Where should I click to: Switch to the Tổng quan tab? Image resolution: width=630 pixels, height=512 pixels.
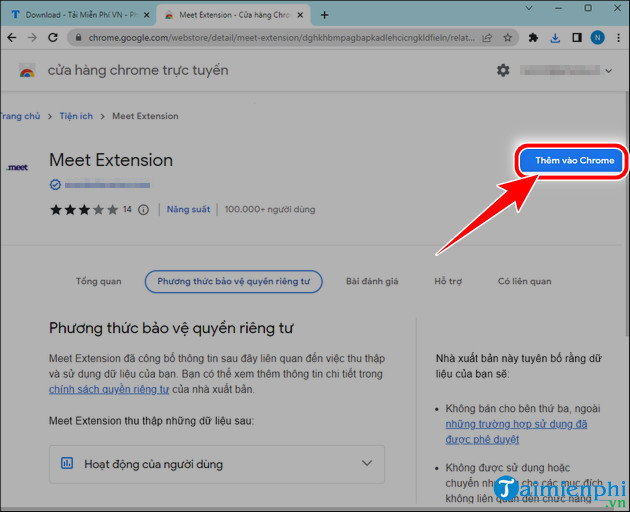[x=98, y=281]
